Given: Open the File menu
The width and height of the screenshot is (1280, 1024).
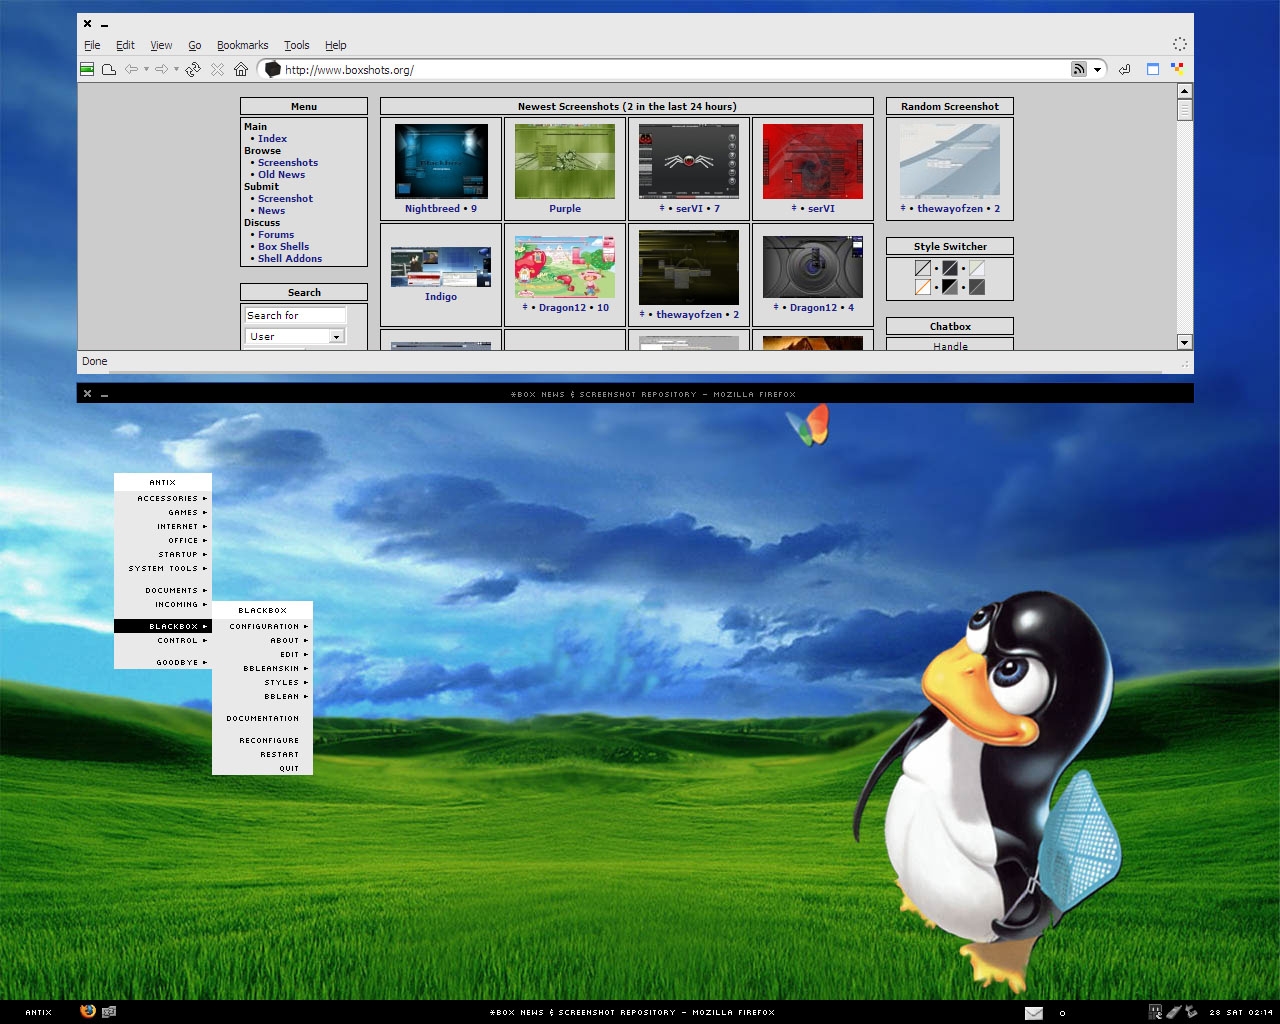Looking at the screenshot, I should 92,45.
